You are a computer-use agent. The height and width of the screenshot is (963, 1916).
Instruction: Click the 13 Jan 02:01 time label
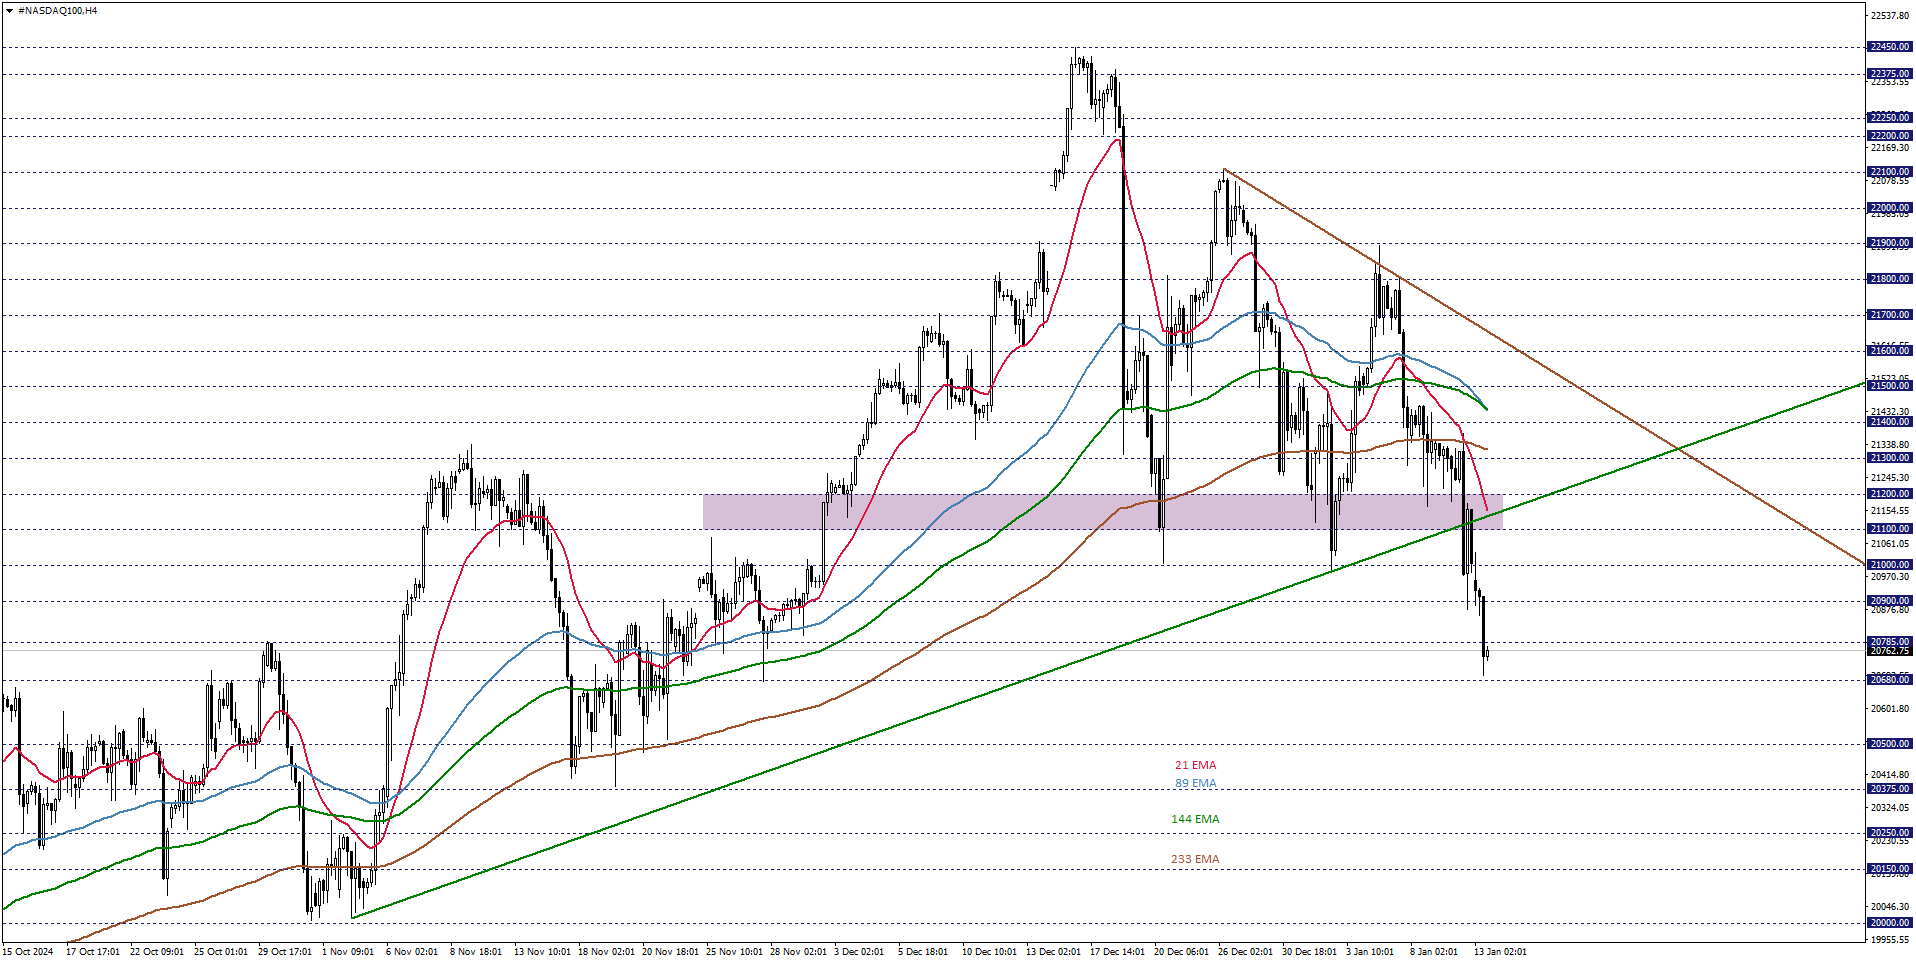1500,952
